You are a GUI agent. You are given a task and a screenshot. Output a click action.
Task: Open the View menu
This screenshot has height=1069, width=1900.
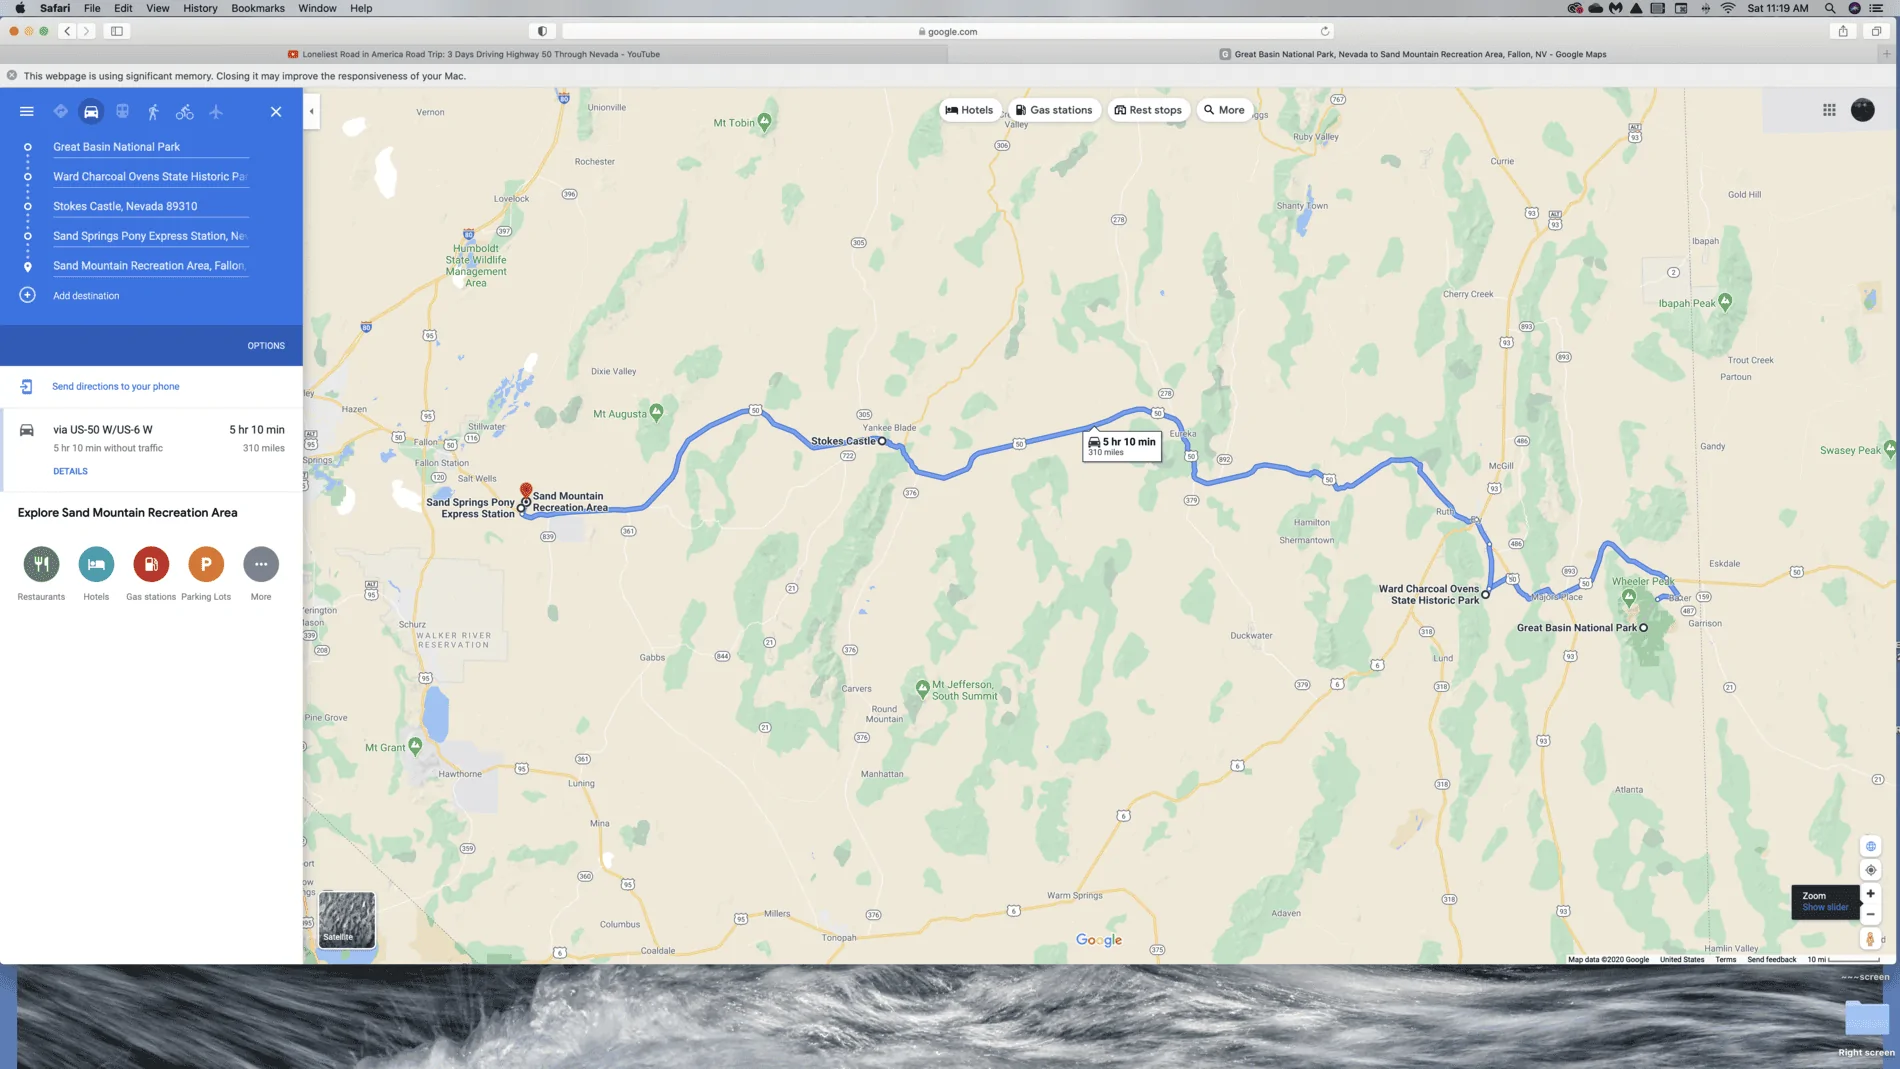point(158,8)
